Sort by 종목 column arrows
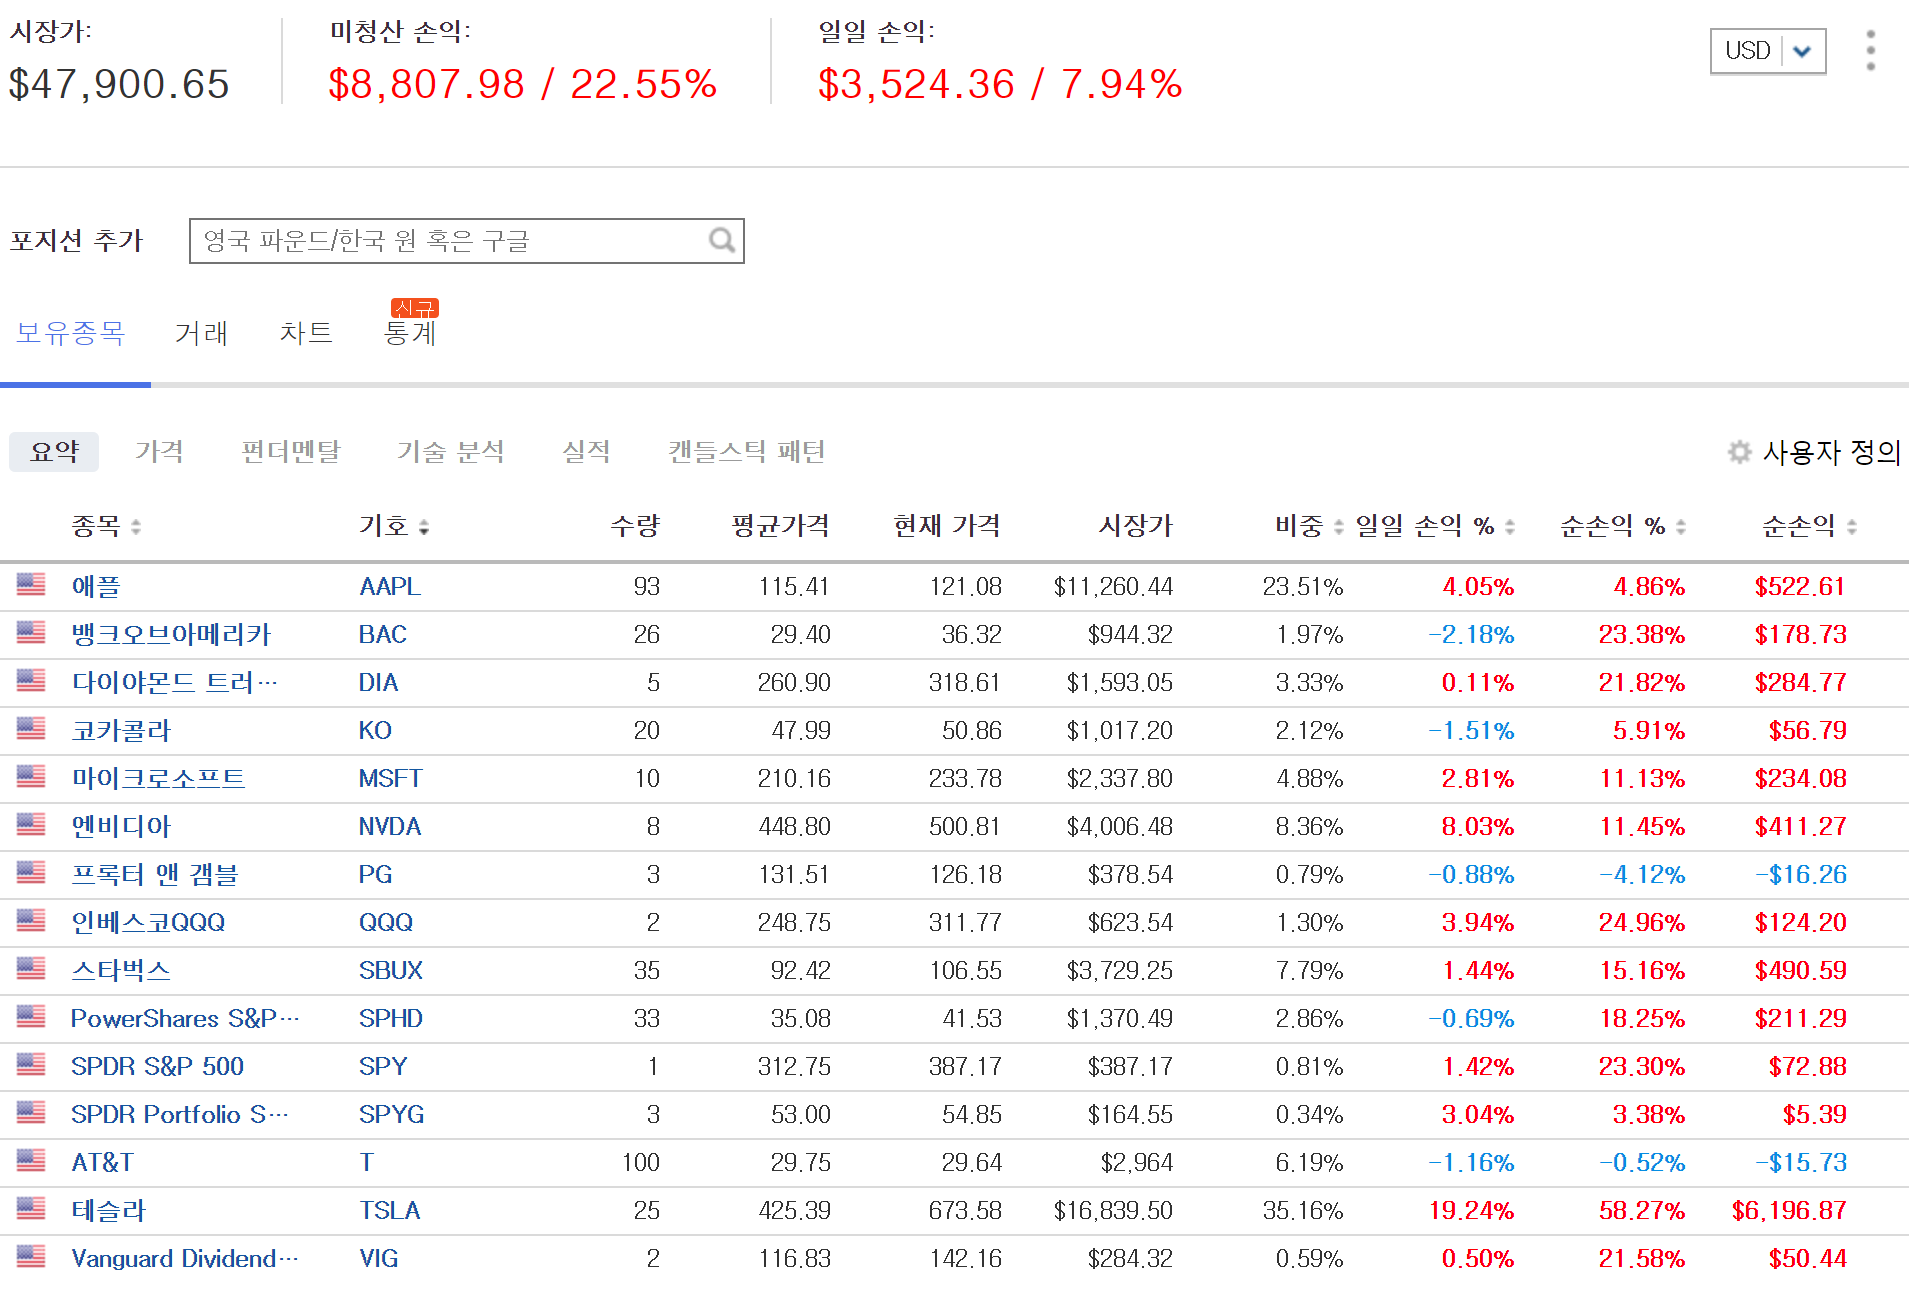 click(x=136, y=527)
